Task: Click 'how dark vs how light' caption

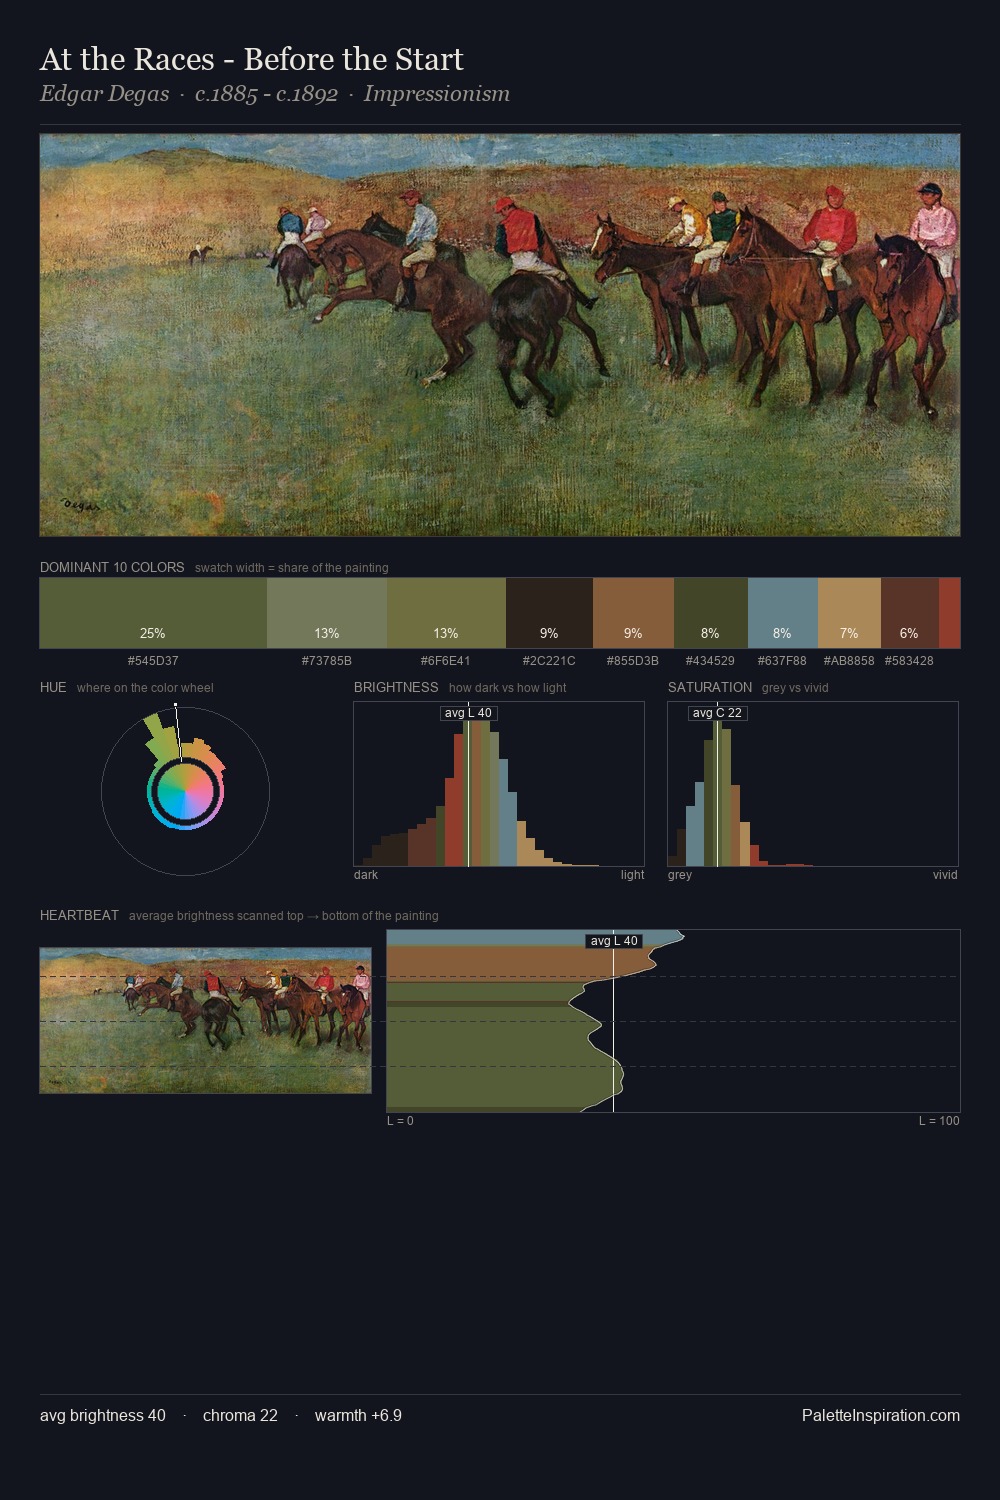Action: pyautogui.click(x=508, y=688)
